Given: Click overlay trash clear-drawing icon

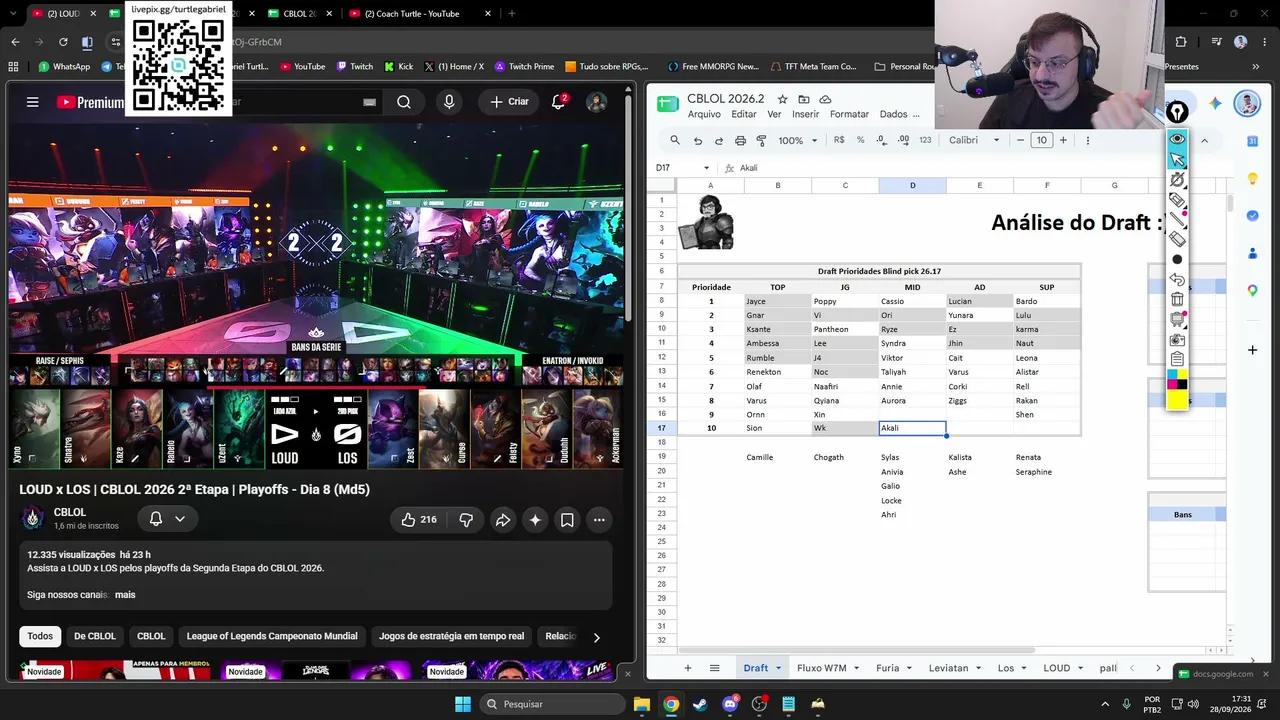Looking at the screenshot, I should point(1177,299).
